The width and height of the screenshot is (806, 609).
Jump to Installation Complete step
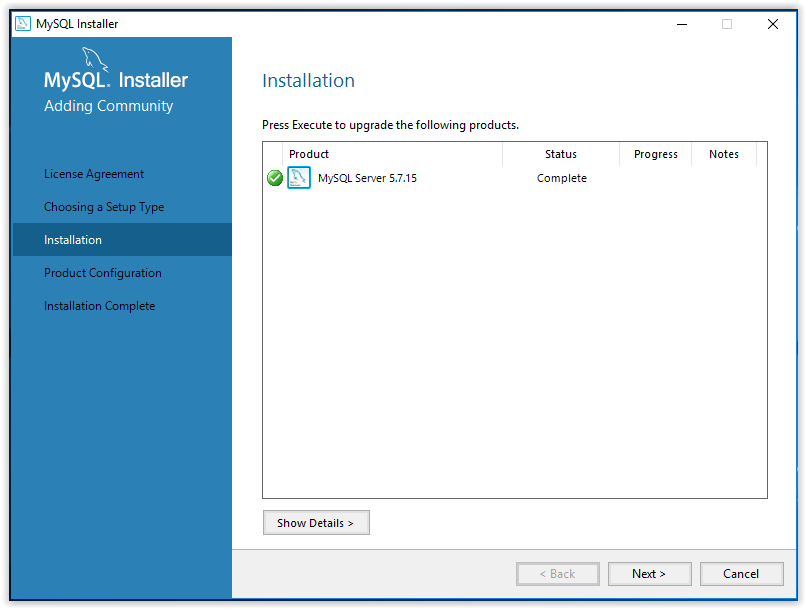pos(99,306)
